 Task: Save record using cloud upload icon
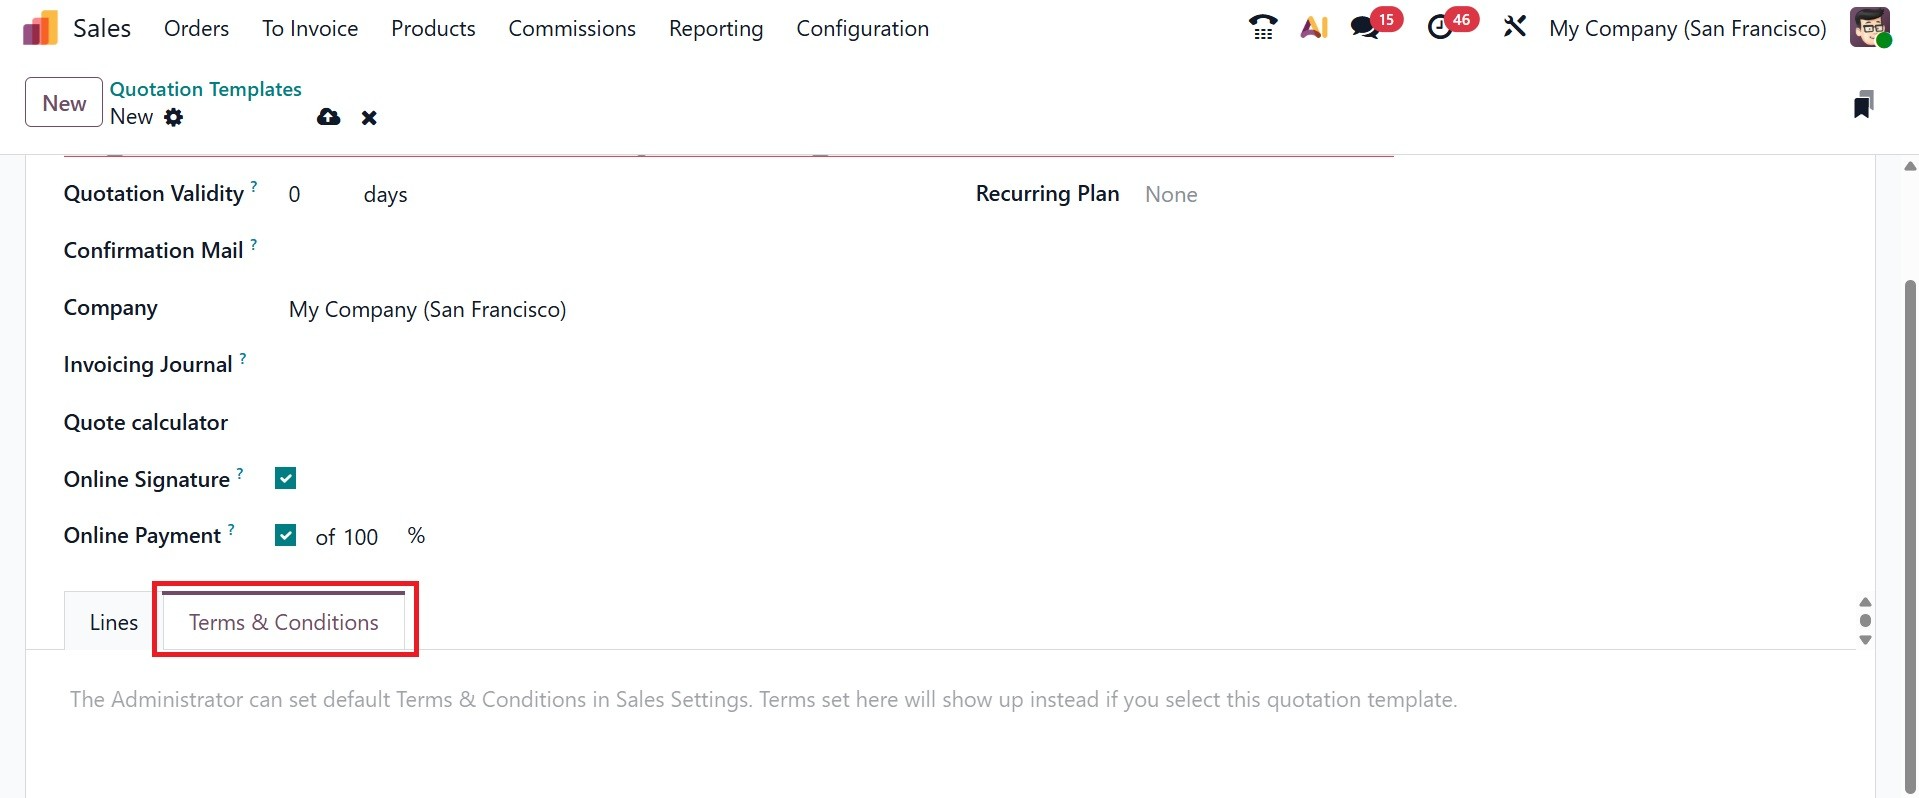[x=328, y=118]
